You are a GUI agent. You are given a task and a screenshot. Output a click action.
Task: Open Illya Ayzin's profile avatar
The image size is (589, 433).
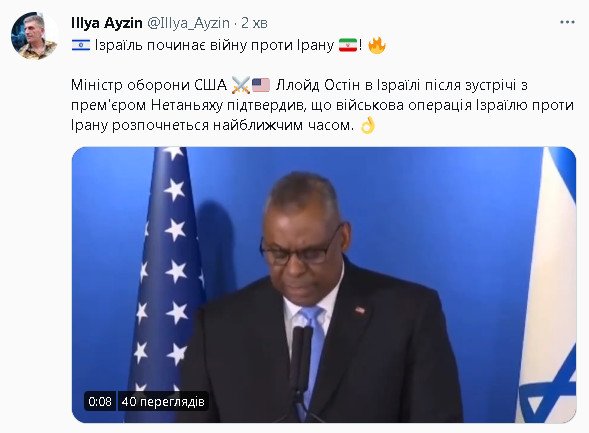[x=34, y=36]
